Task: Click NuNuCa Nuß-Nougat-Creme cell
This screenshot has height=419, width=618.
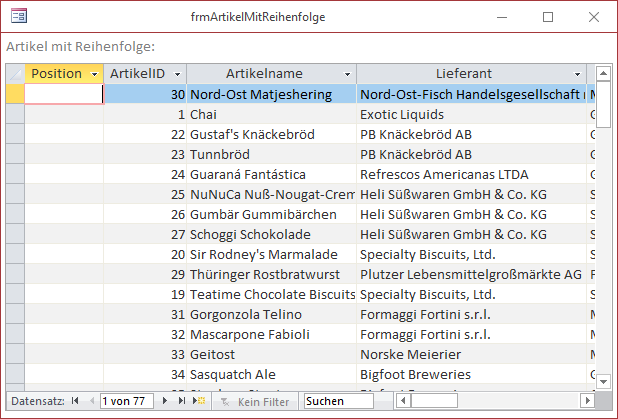Action: (272, 194)
